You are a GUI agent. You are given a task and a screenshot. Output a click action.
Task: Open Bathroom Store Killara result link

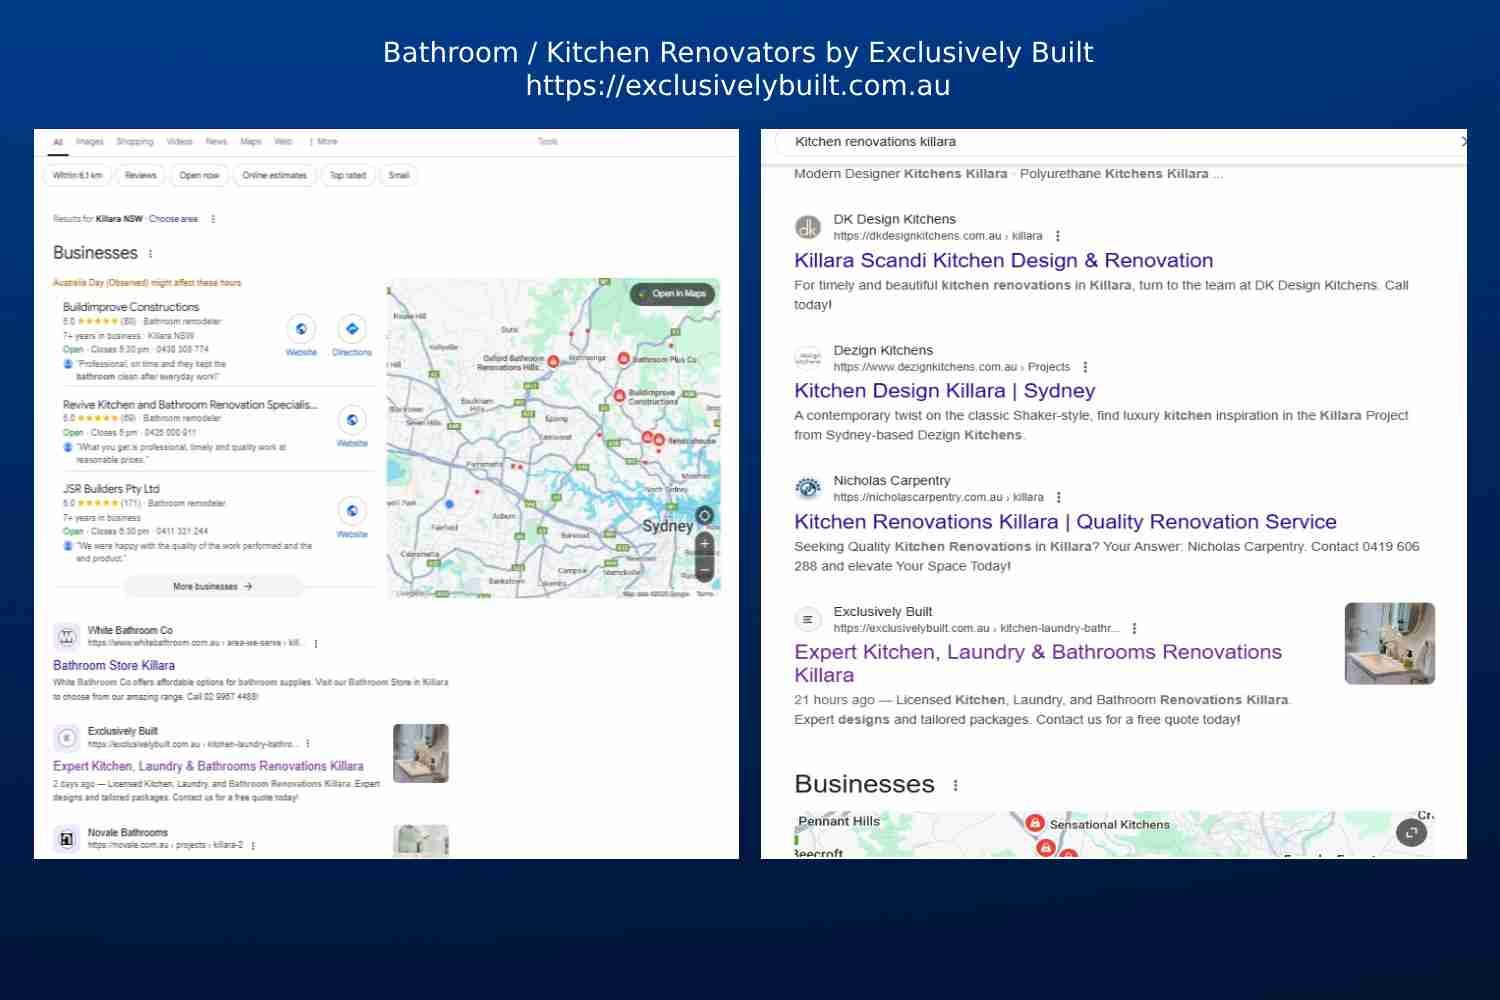click(114, 666)
